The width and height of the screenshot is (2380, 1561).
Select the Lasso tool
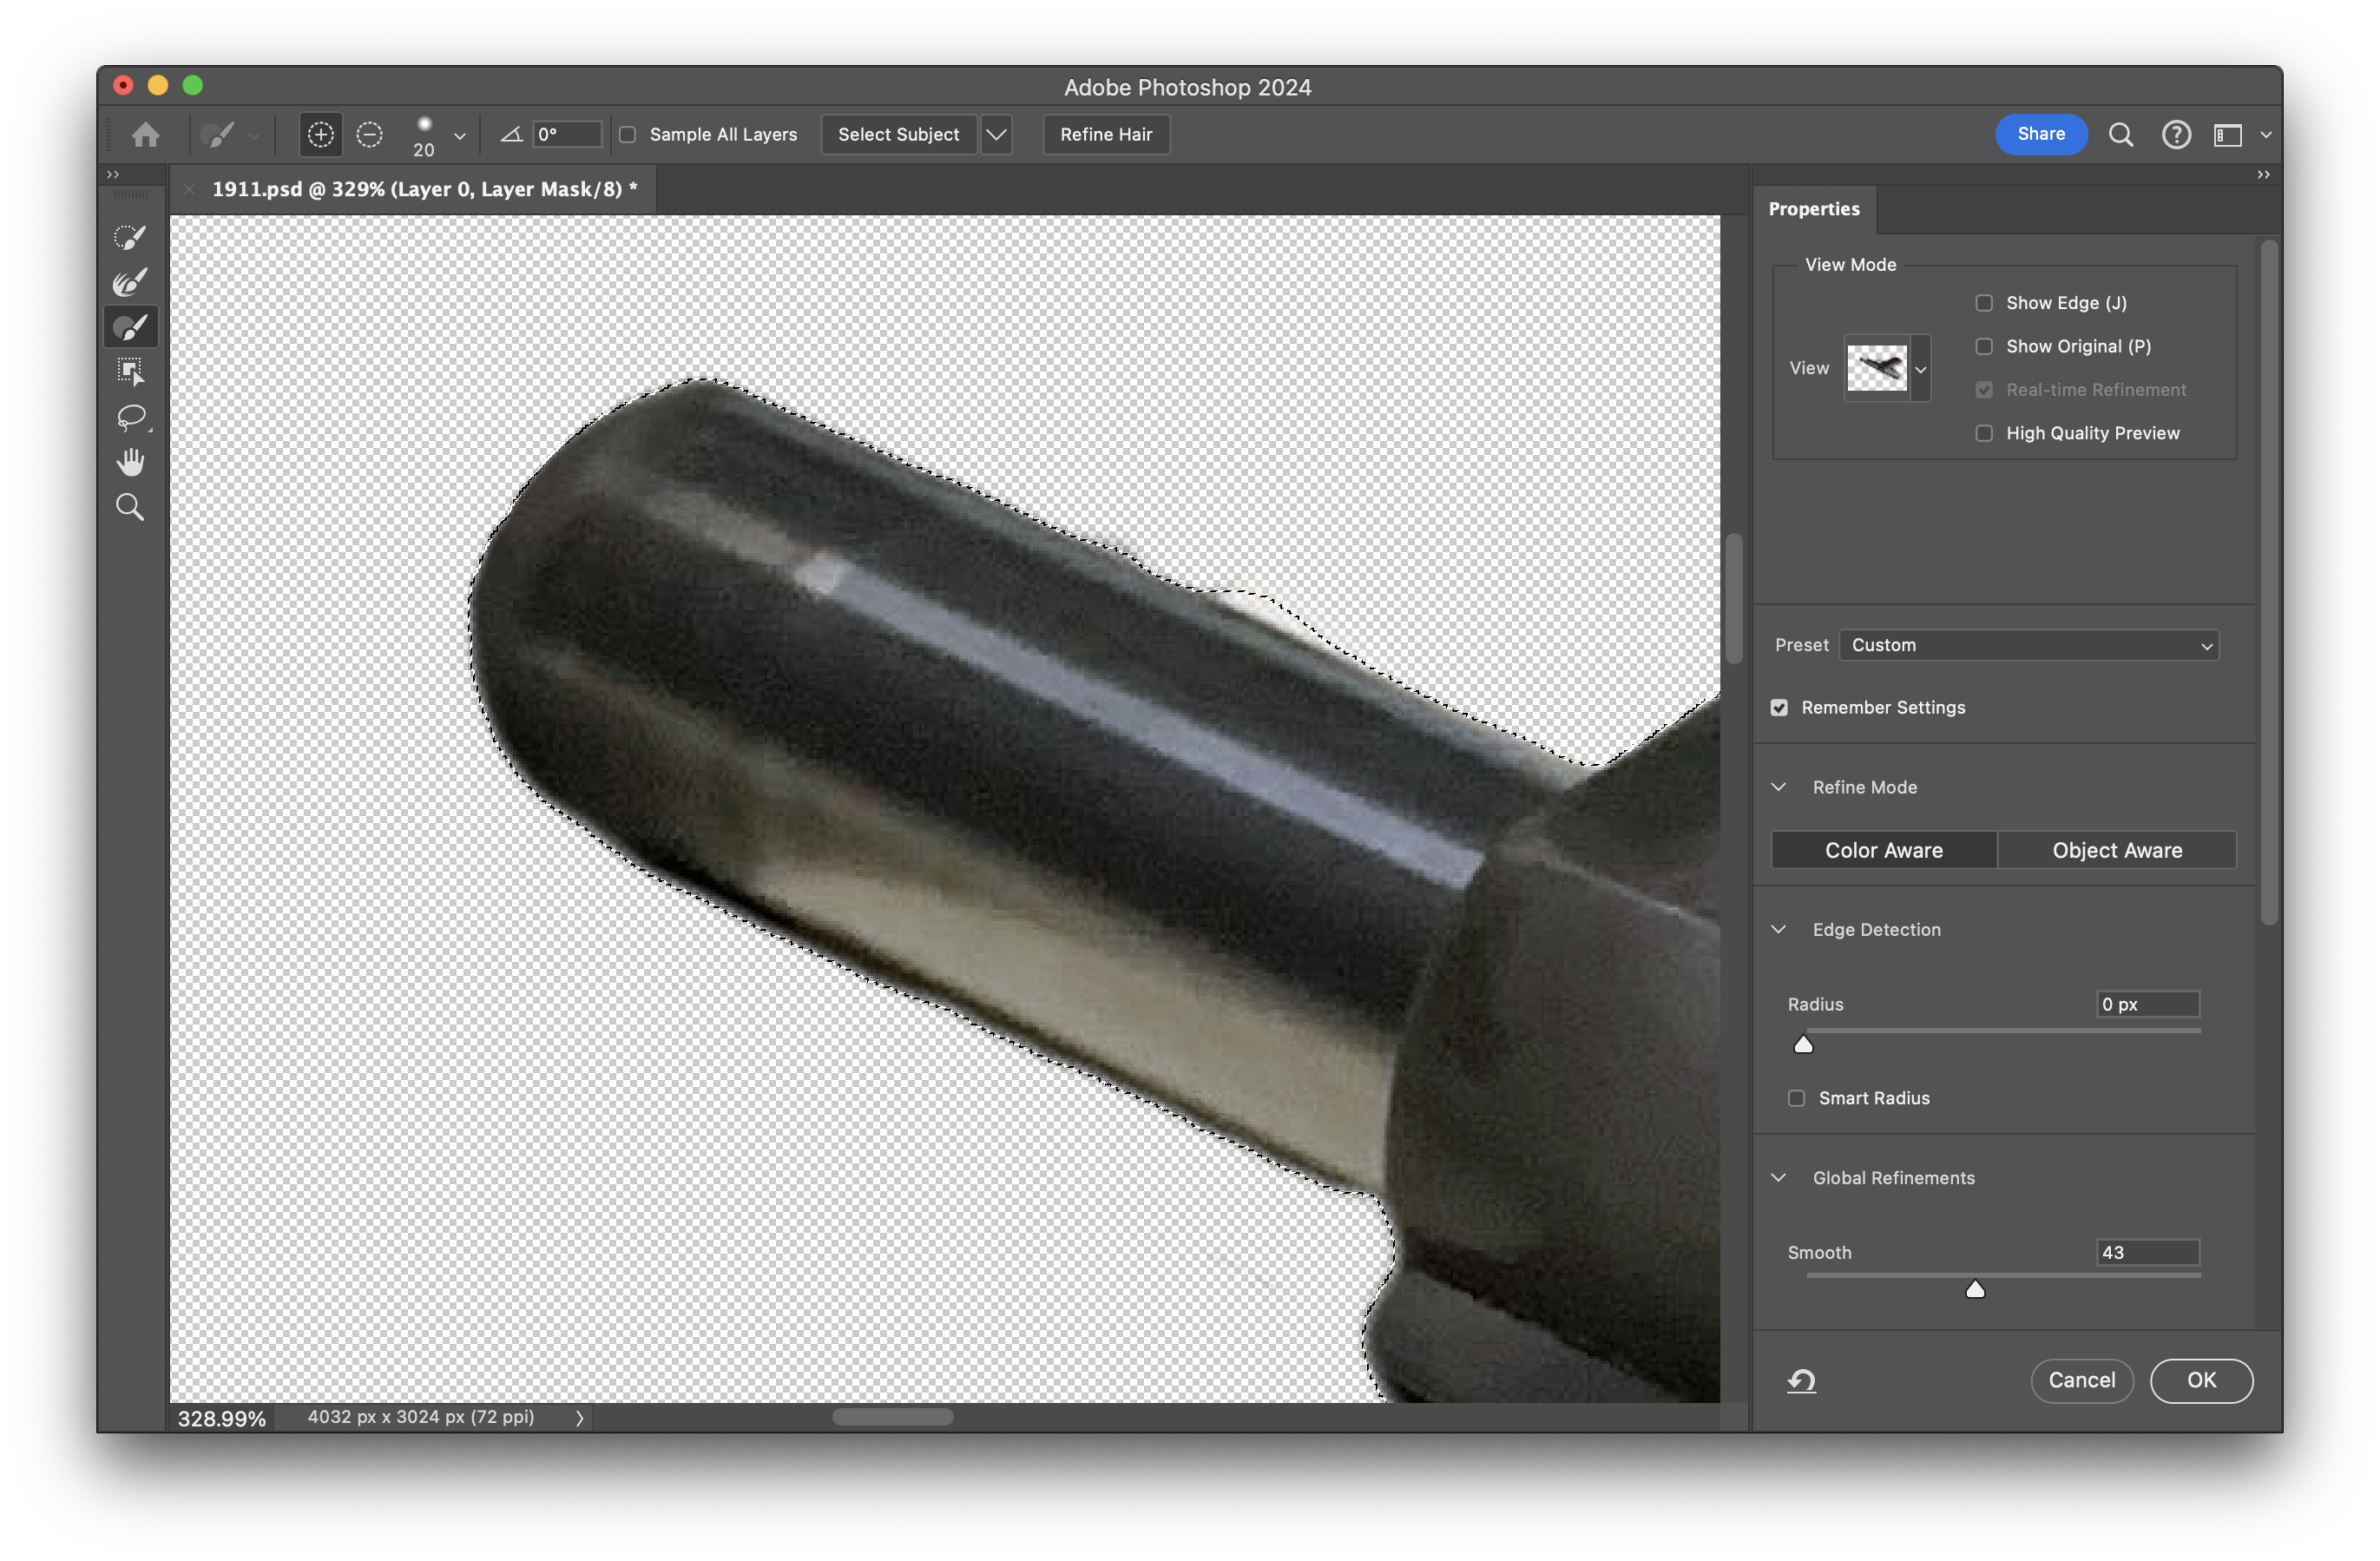click(x=130, y=417)
